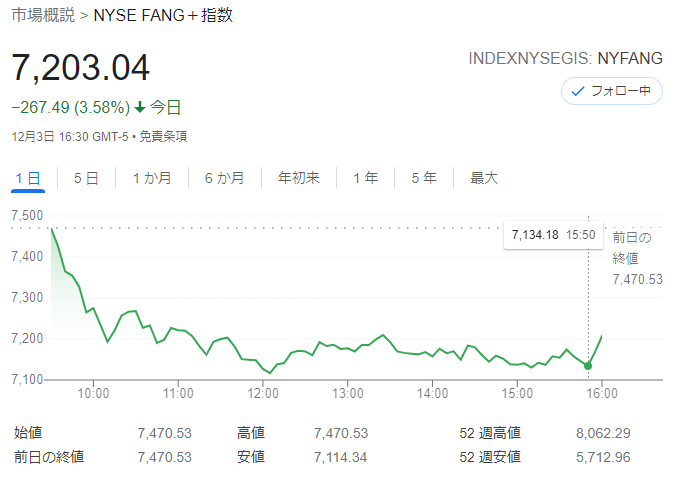The image size is (677, 480).
Task: Click the 52週高値 value 8,062.29
Action: [x=603, y=433]
